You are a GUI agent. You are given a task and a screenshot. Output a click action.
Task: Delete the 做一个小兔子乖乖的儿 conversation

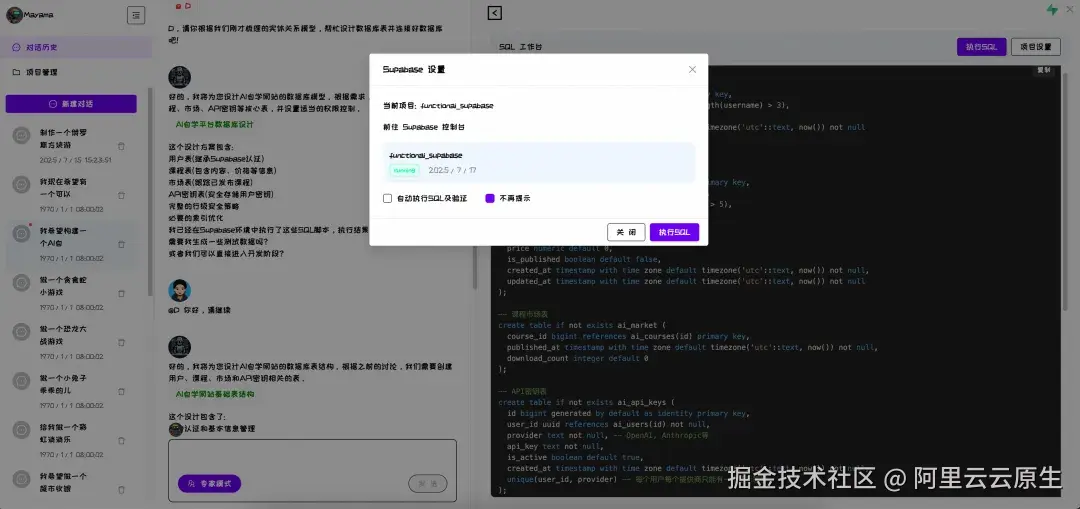click(x=121, y=391)
